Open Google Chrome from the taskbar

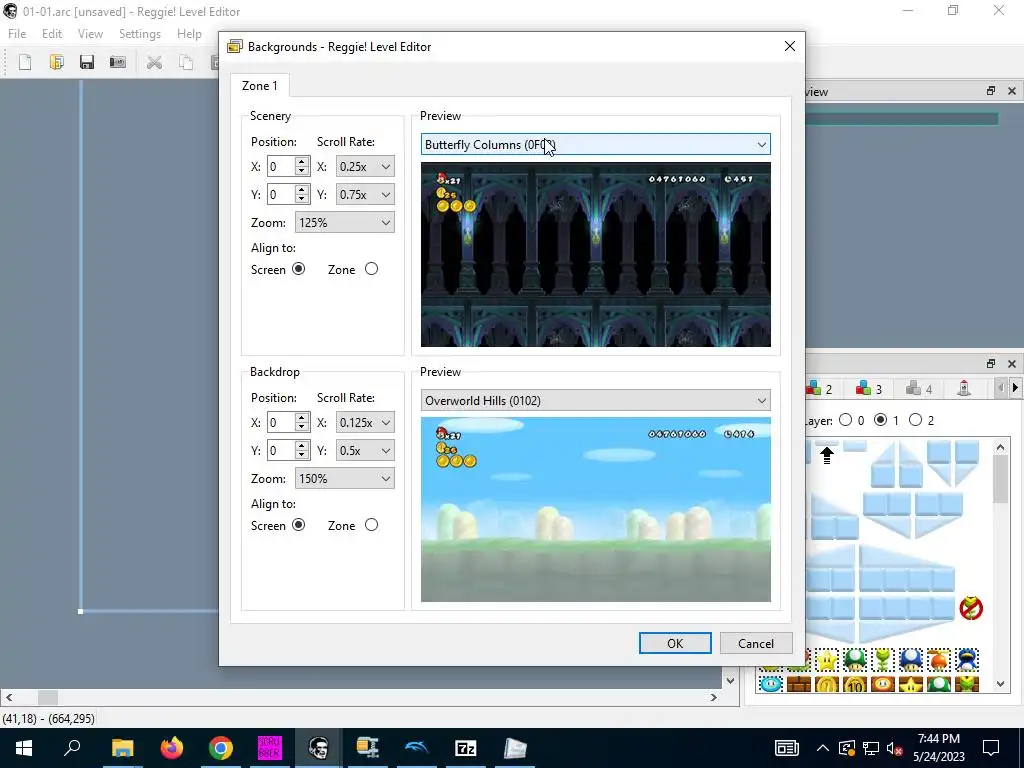pos(221,748)
